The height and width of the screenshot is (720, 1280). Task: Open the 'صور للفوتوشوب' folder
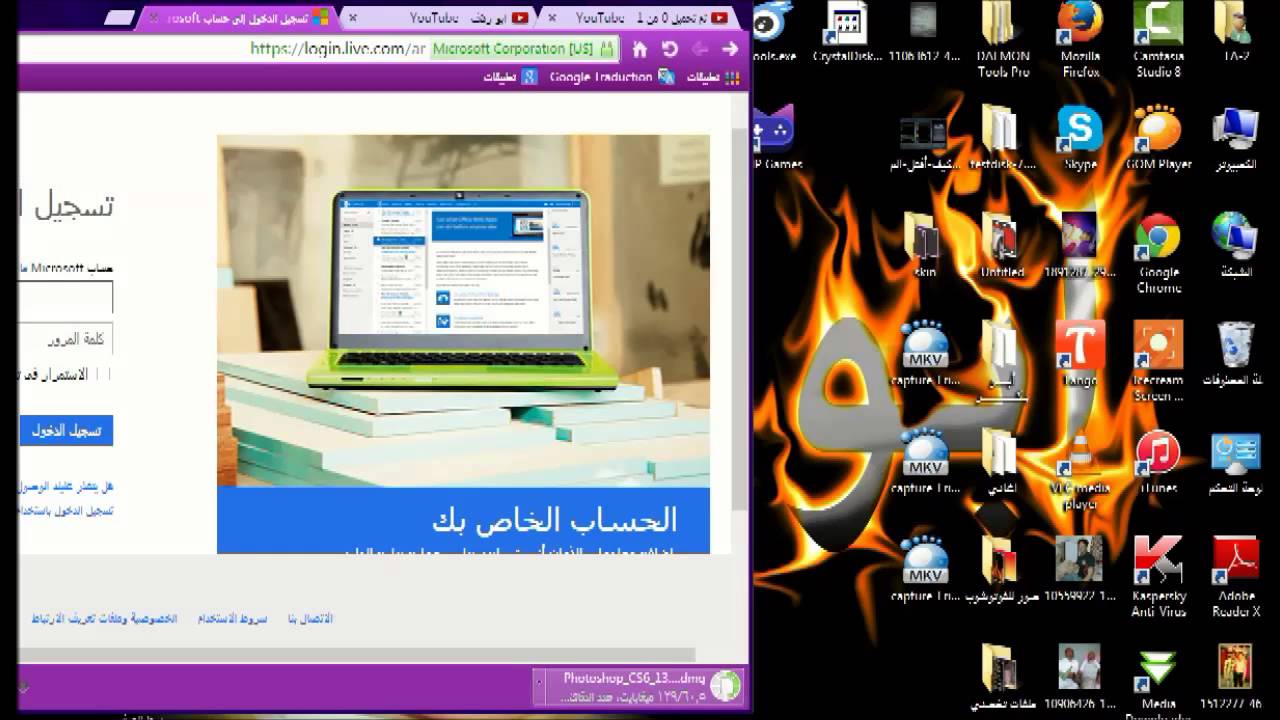1002,570
